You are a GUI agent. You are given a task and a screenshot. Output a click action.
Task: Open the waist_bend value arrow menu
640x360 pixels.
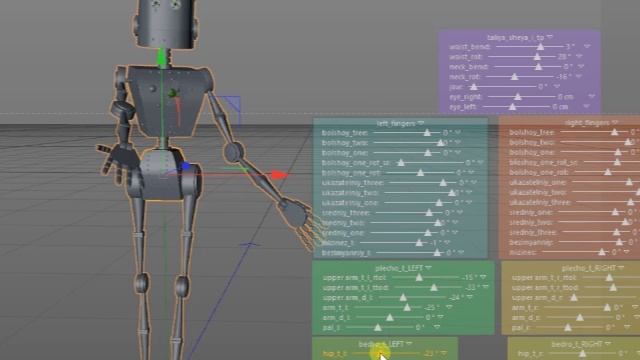pos(587,47)
